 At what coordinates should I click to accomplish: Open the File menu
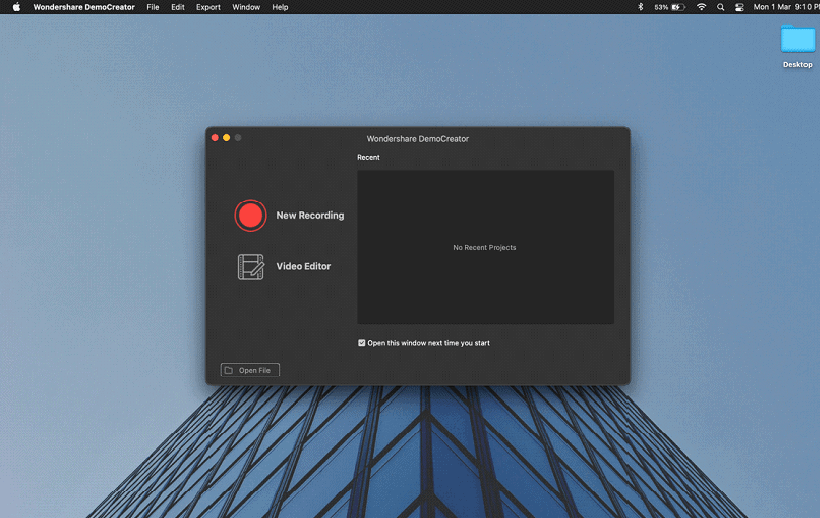point(153,7)
